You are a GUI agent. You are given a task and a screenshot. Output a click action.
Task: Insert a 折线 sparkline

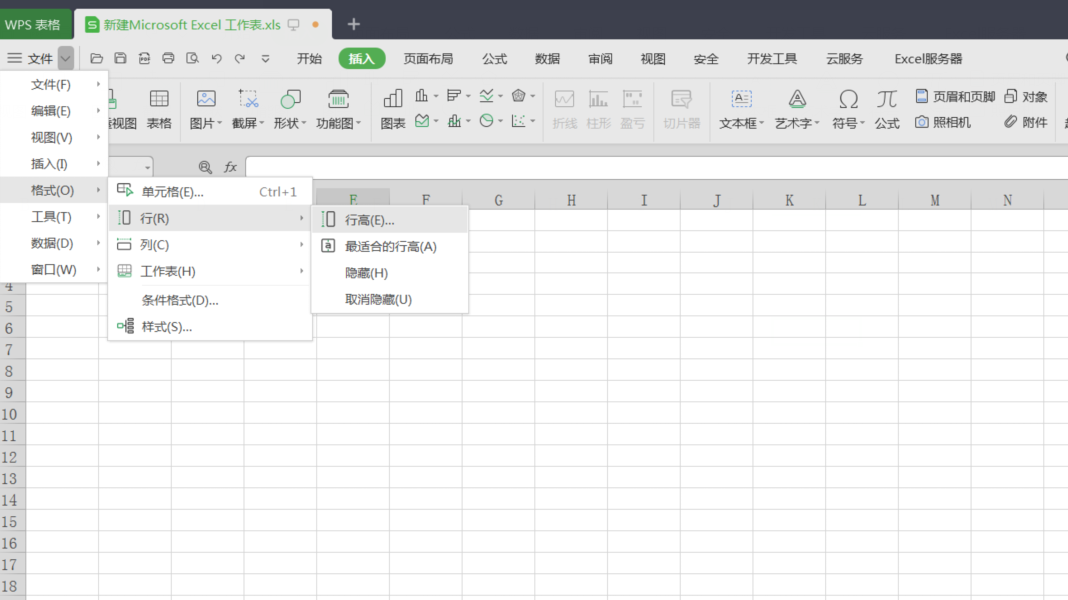[565, 109]
